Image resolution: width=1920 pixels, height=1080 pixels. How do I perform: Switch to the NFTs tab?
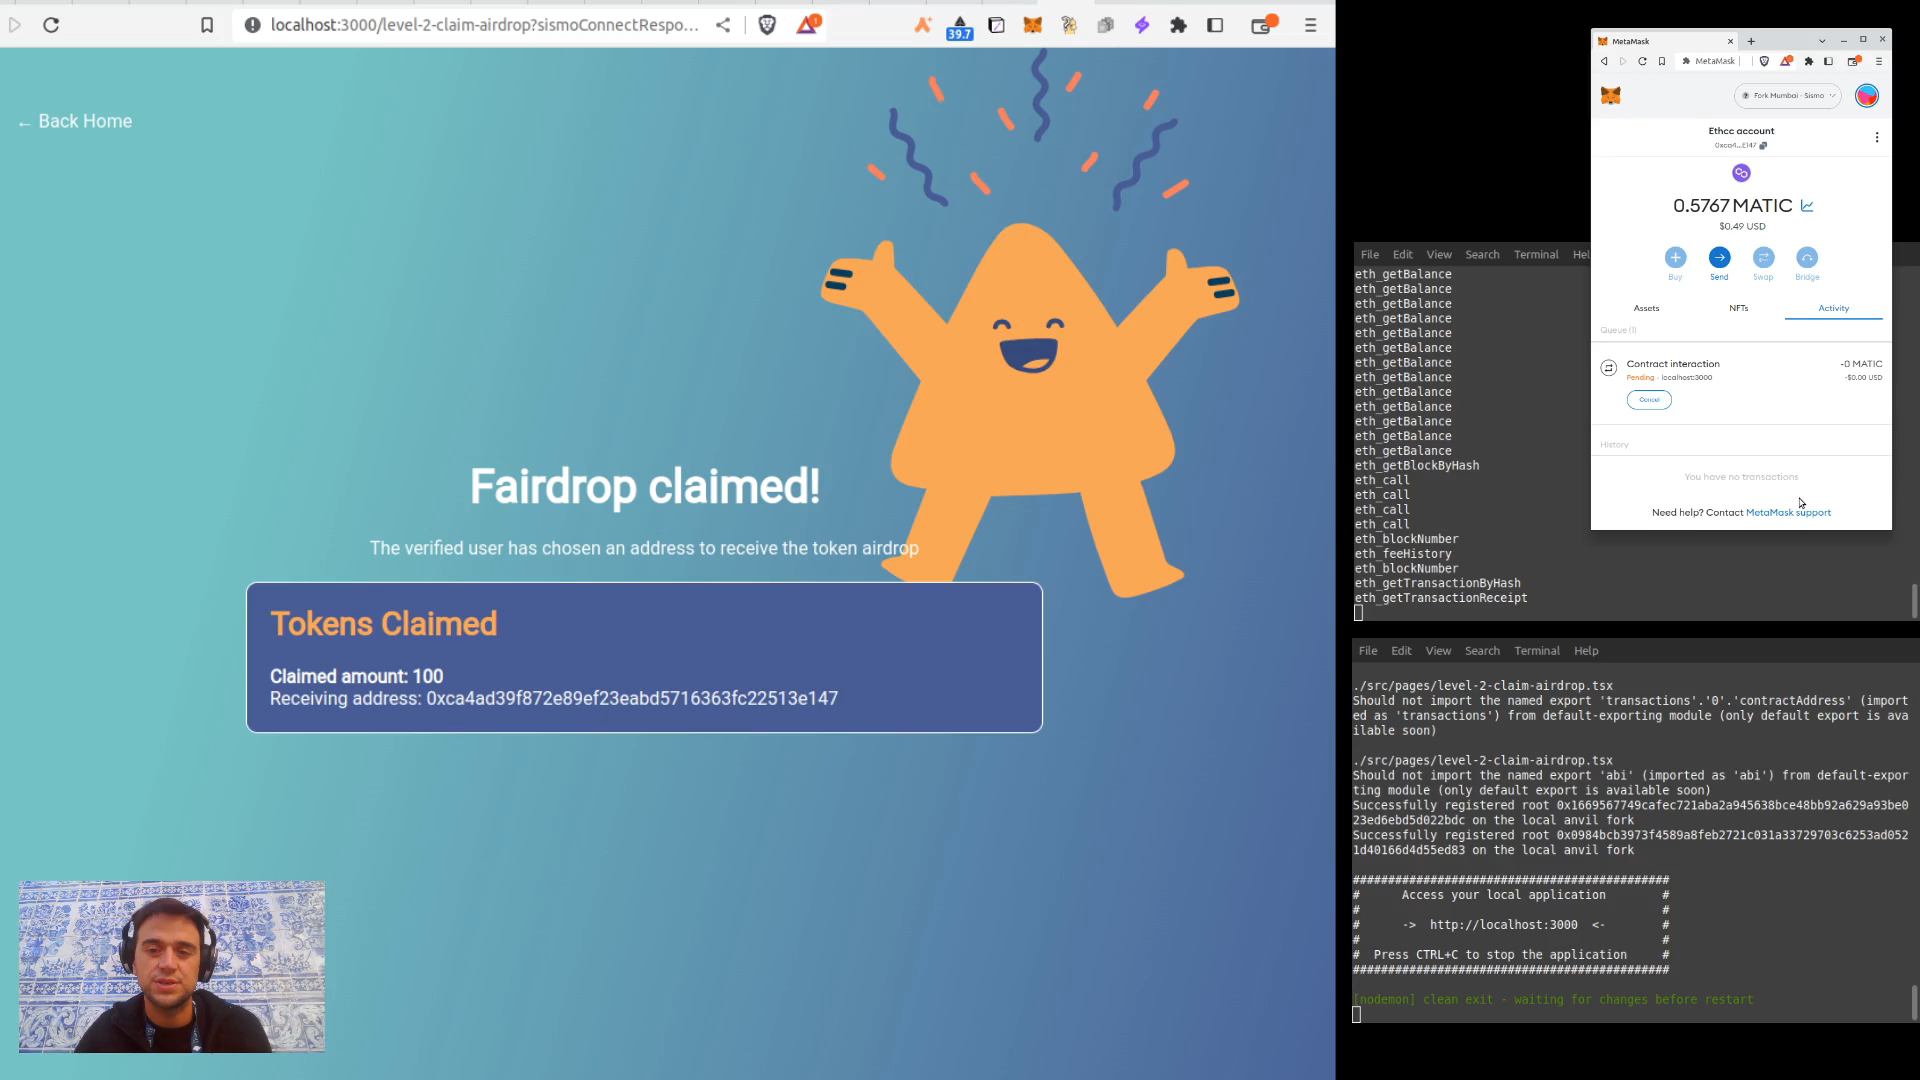tap(1738, 308)
